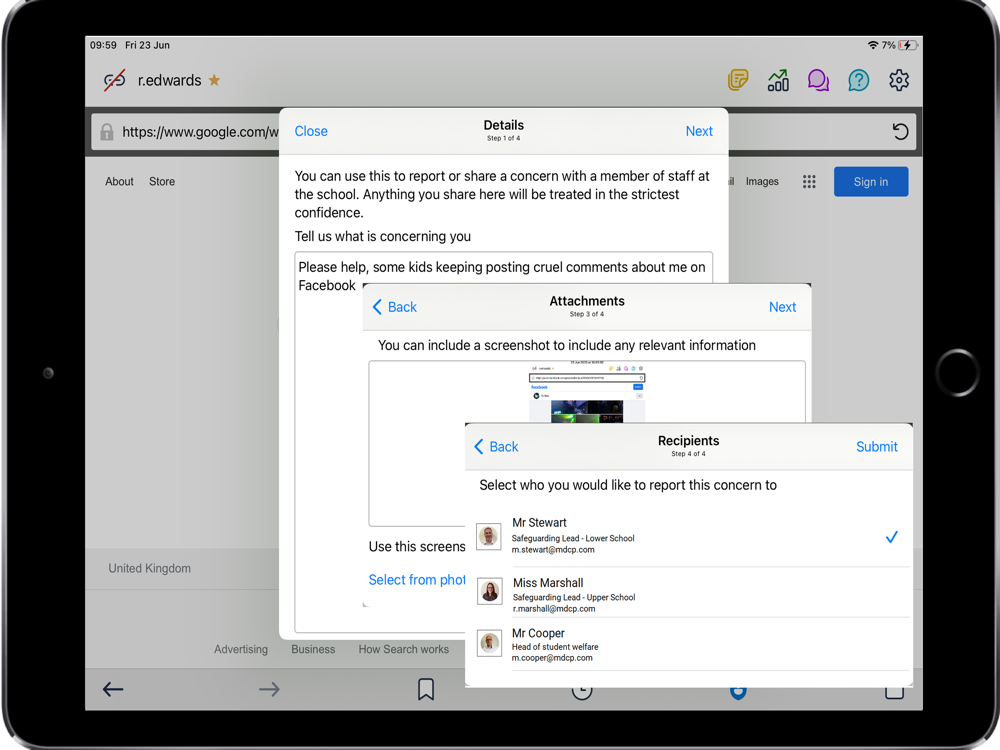Click the reload icon in address bar
This screenshot has height=750, width=1000.
coord(900,132)
